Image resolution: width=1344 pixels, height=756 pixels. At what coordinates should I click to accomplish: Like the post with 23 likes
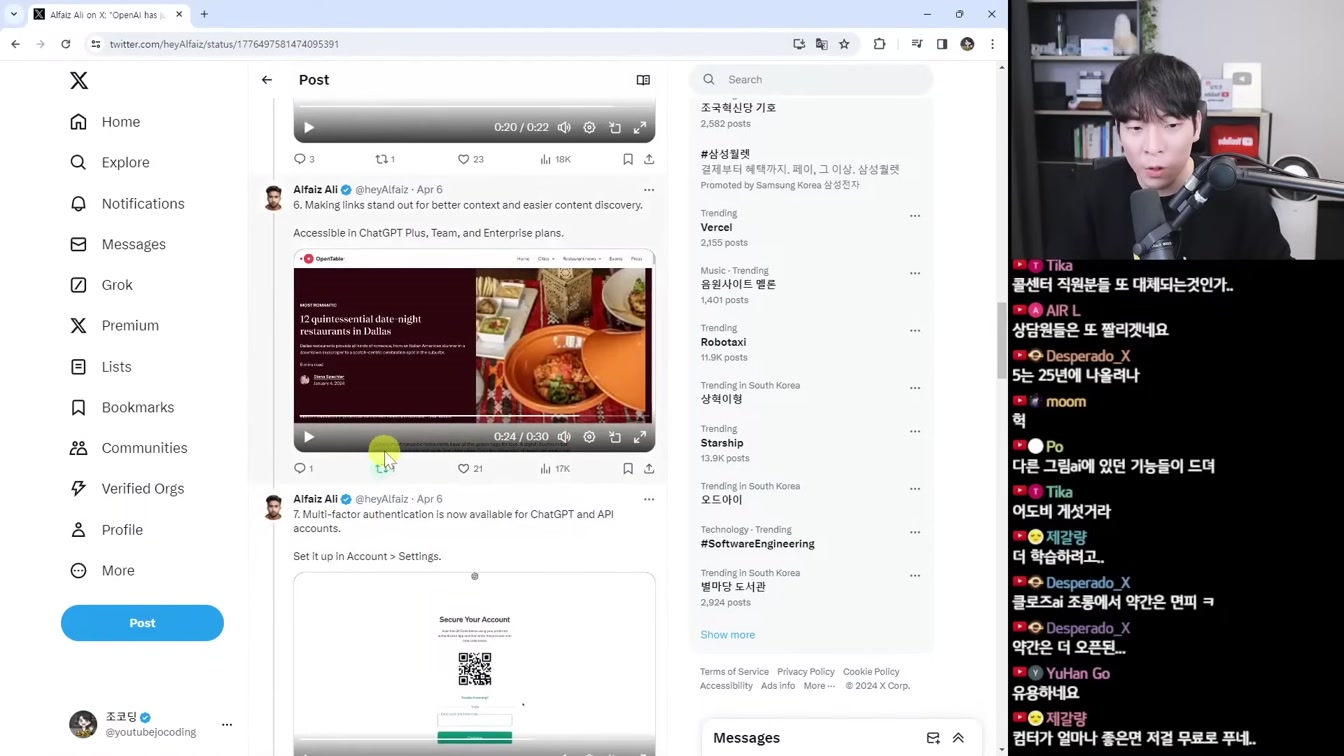[470, 159]
